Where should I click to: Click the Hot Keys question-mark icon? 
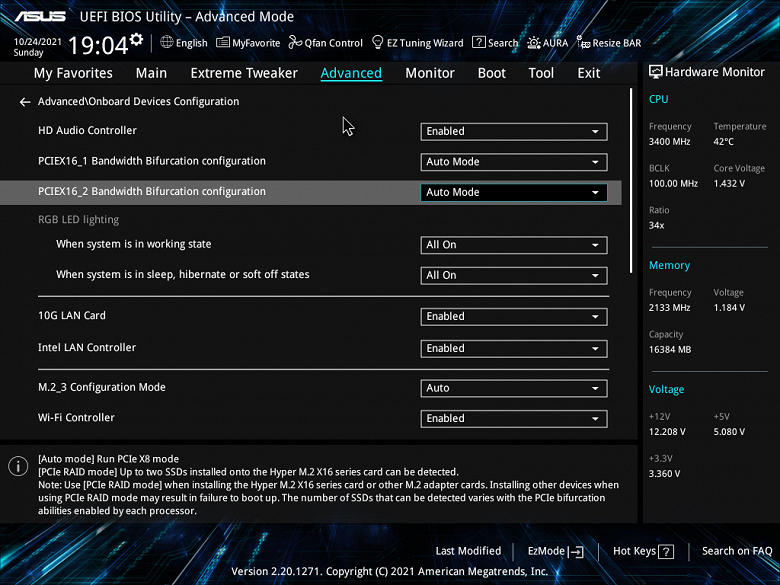pos(666,551)
